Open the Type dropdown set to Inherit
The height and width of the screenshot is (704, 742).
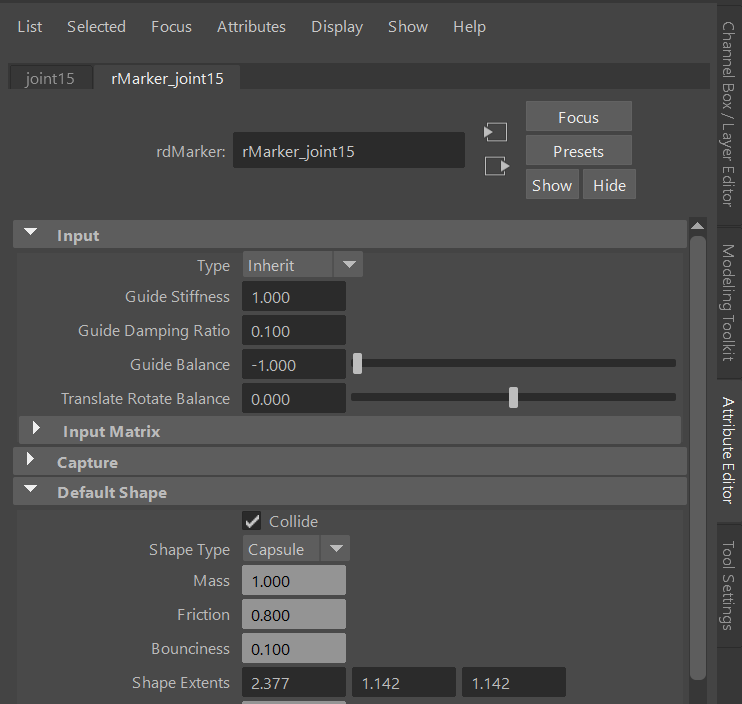[x=302, y=265]
